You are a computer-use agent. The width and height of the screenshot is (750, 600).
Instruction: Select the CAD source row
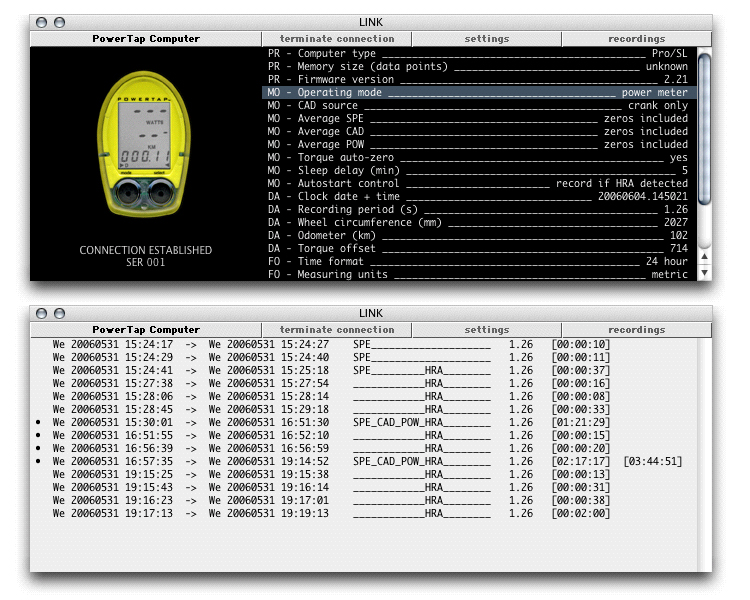tap(479, 105)
